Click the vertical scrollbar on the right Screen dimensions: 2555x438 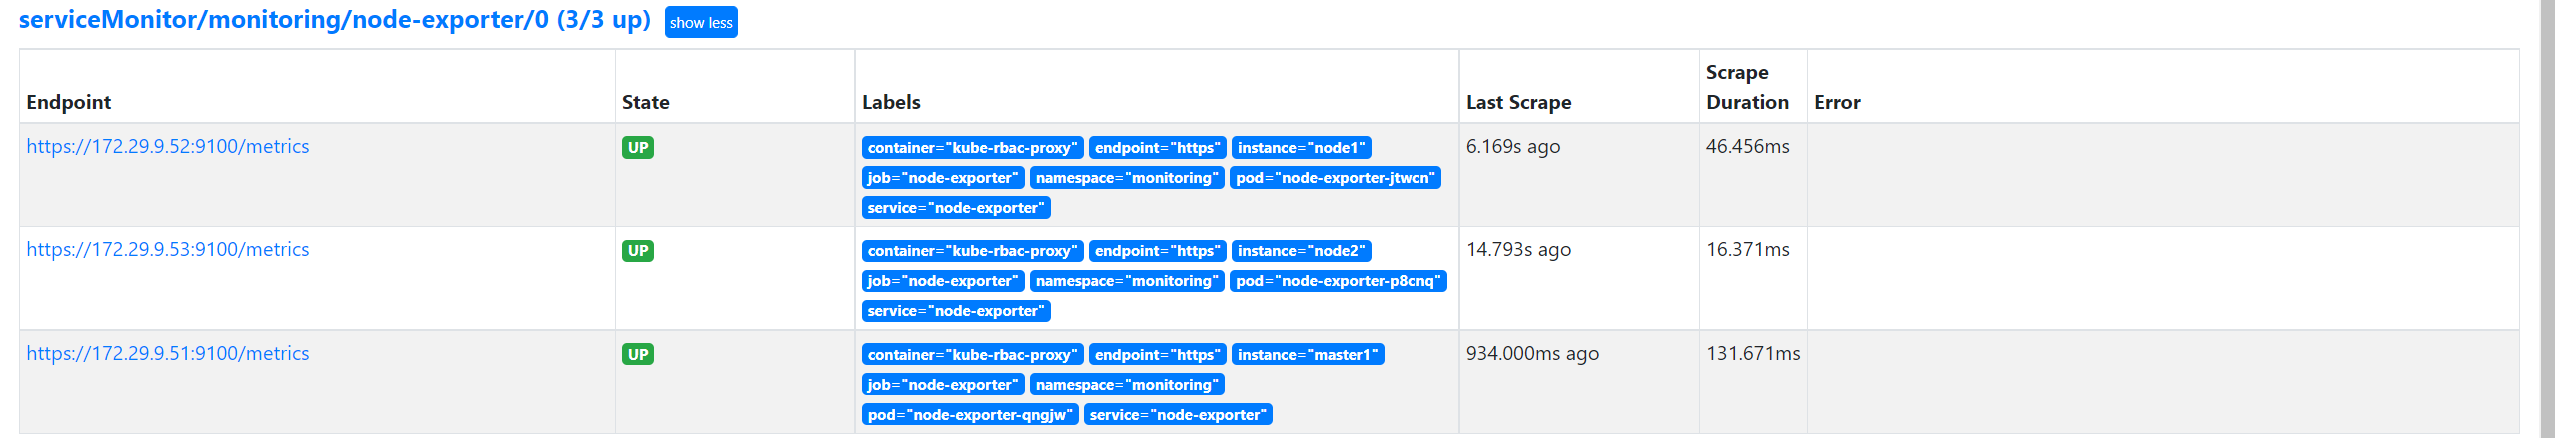pos(2547,219)
